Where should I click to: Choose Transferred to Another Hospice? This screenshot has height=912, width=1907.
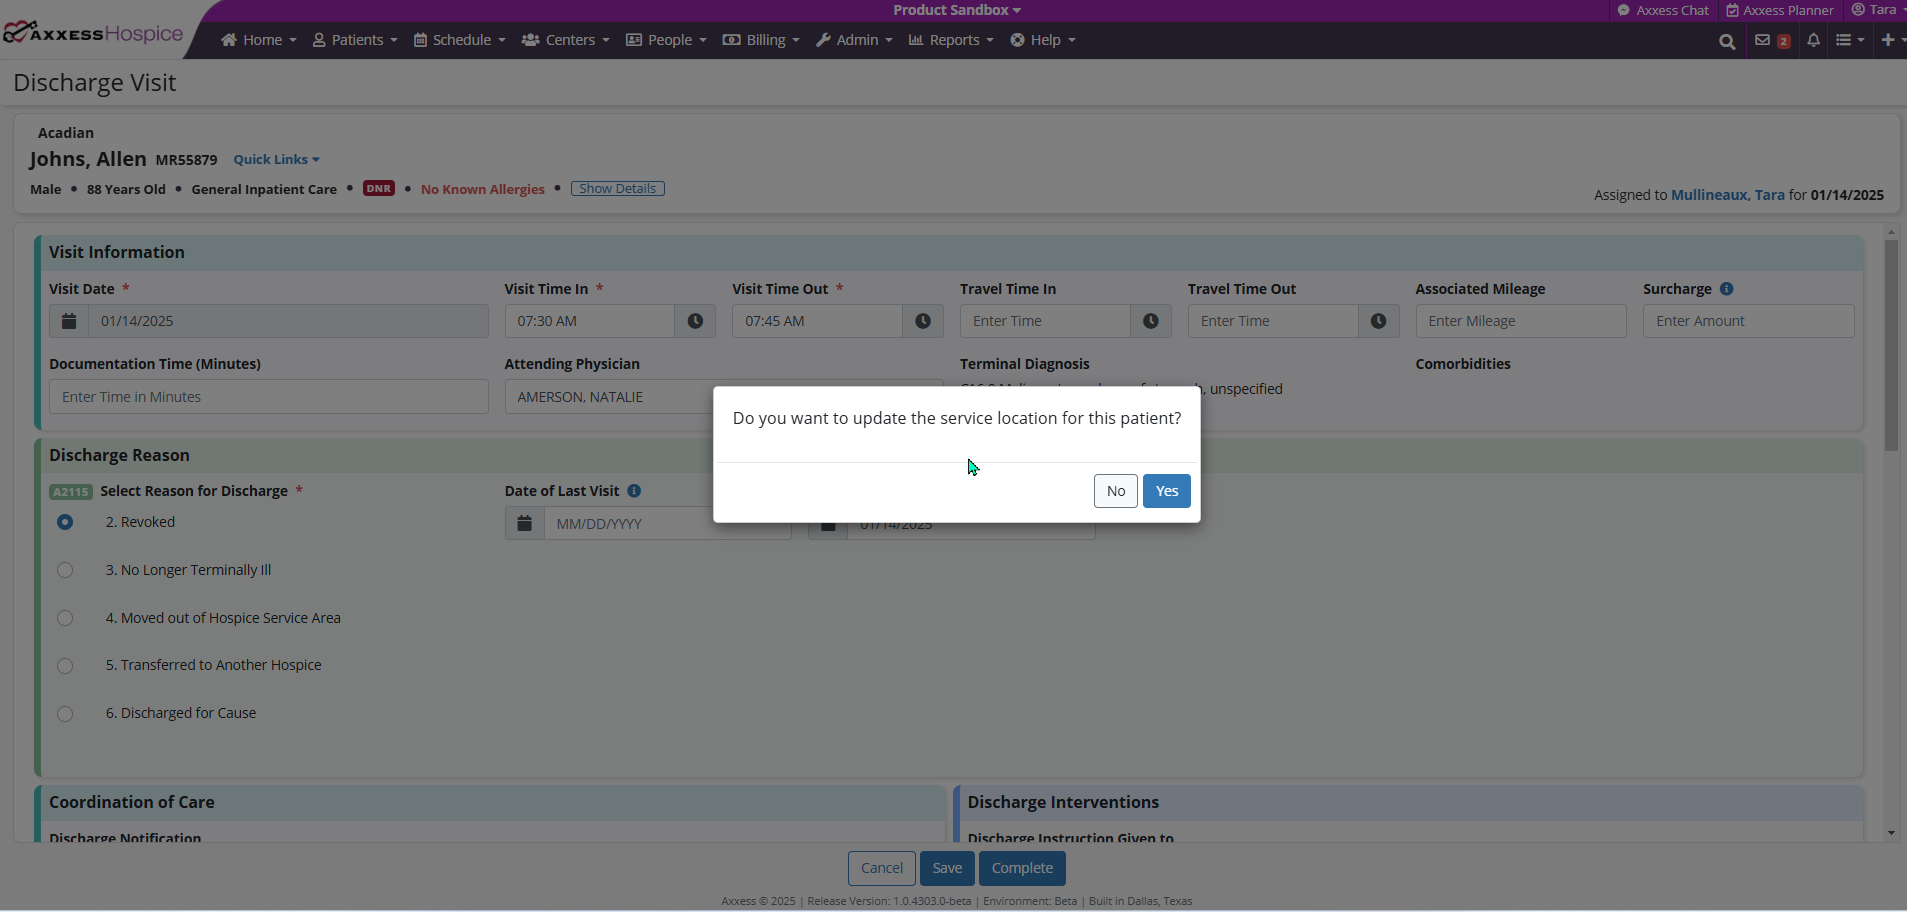(65, 666)
